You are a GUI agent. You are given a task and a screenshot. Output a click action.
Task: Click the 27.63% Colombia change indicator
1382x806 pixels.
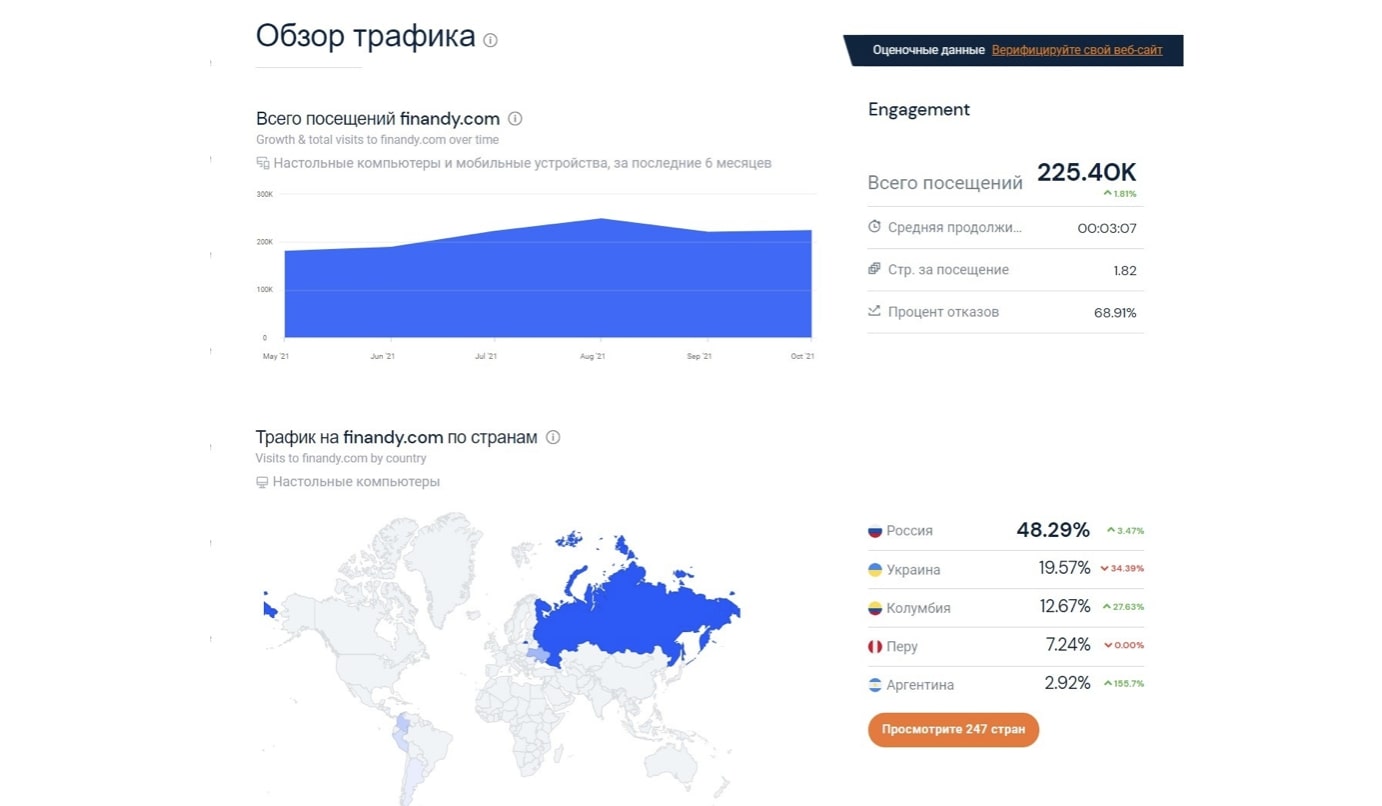[1123, 607]
